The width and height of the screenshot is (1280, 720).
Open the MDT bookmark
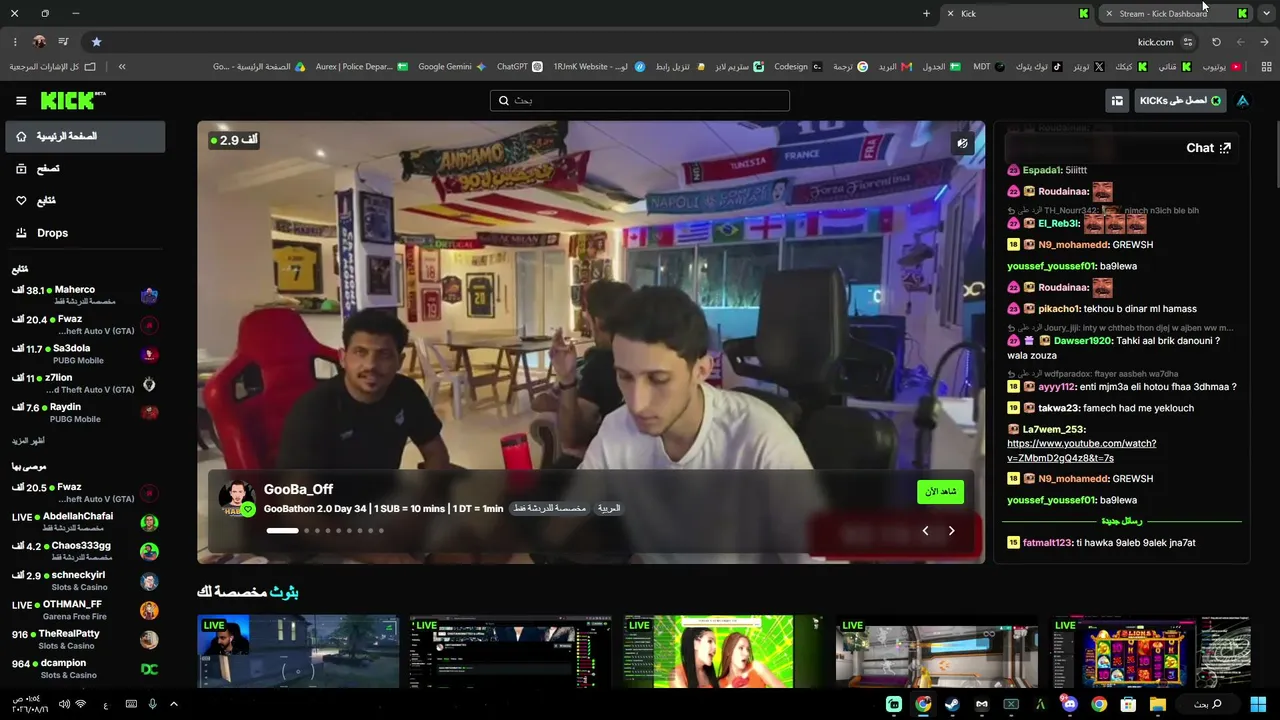pos(989,67)
